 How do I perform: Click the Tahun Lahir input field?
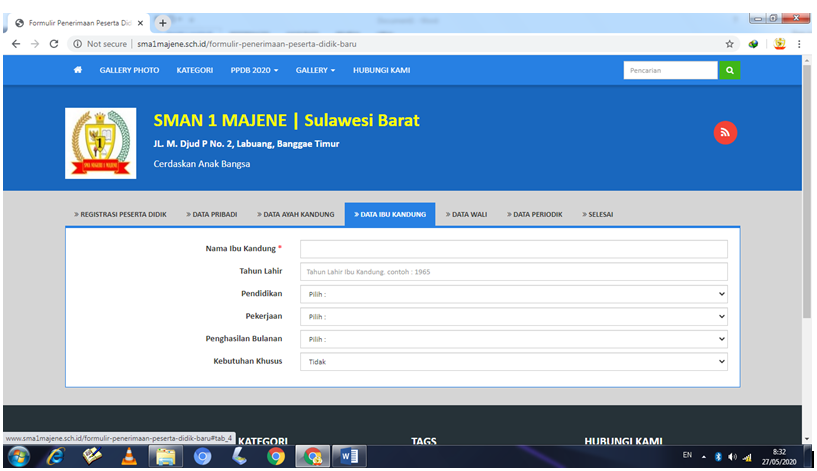coord(513,272)
